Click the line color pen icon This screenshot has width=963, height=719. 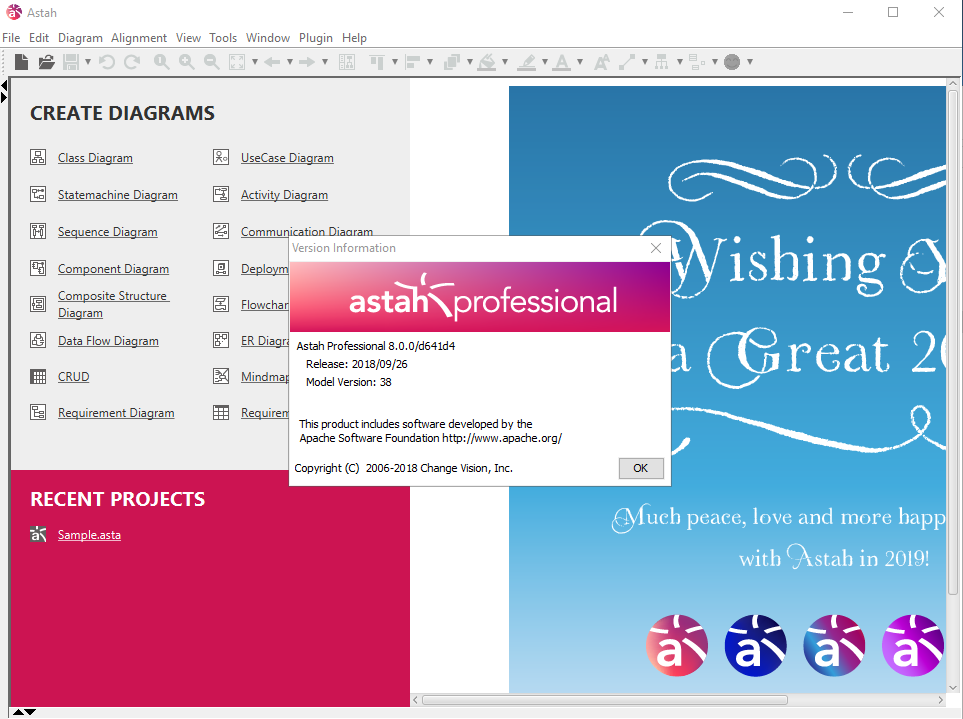coord(527,61)
